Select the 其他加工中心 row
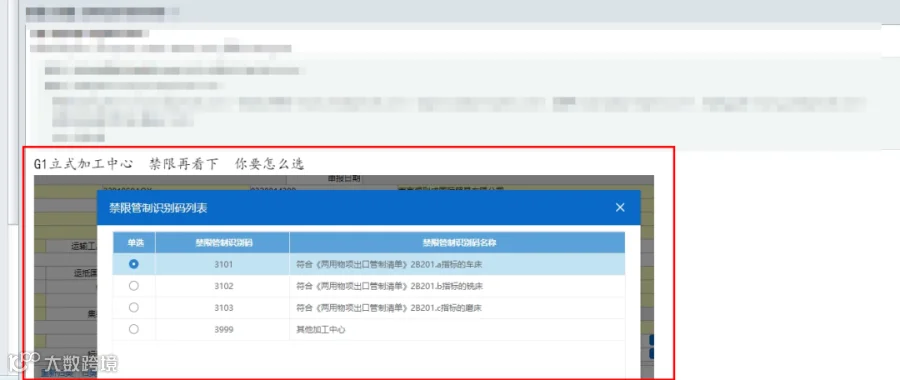This screenshot has width=900, height=380. click(457, 329)
